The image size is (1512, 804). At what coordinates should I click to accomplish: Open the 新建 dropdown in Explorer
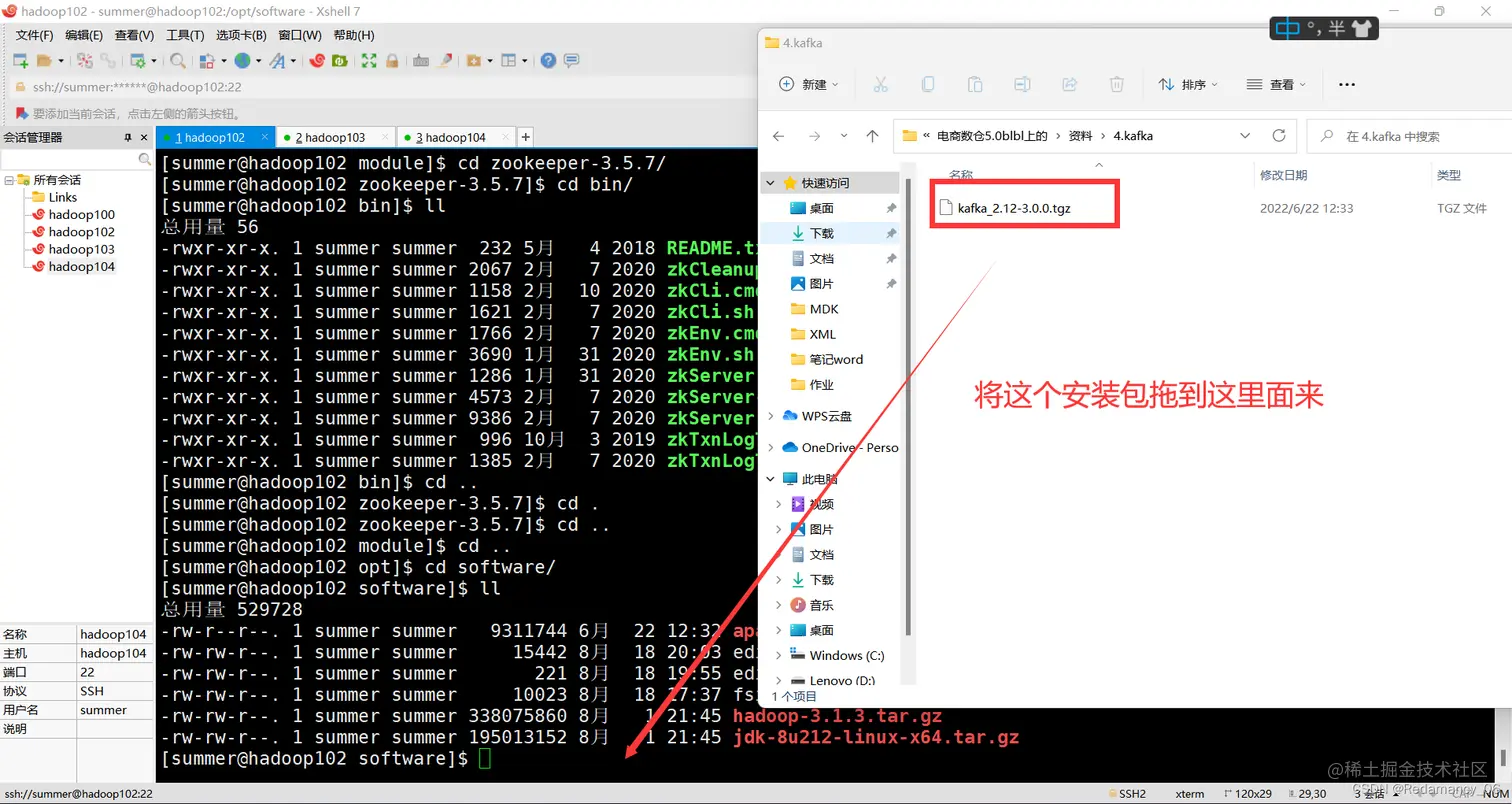[810, 85]
